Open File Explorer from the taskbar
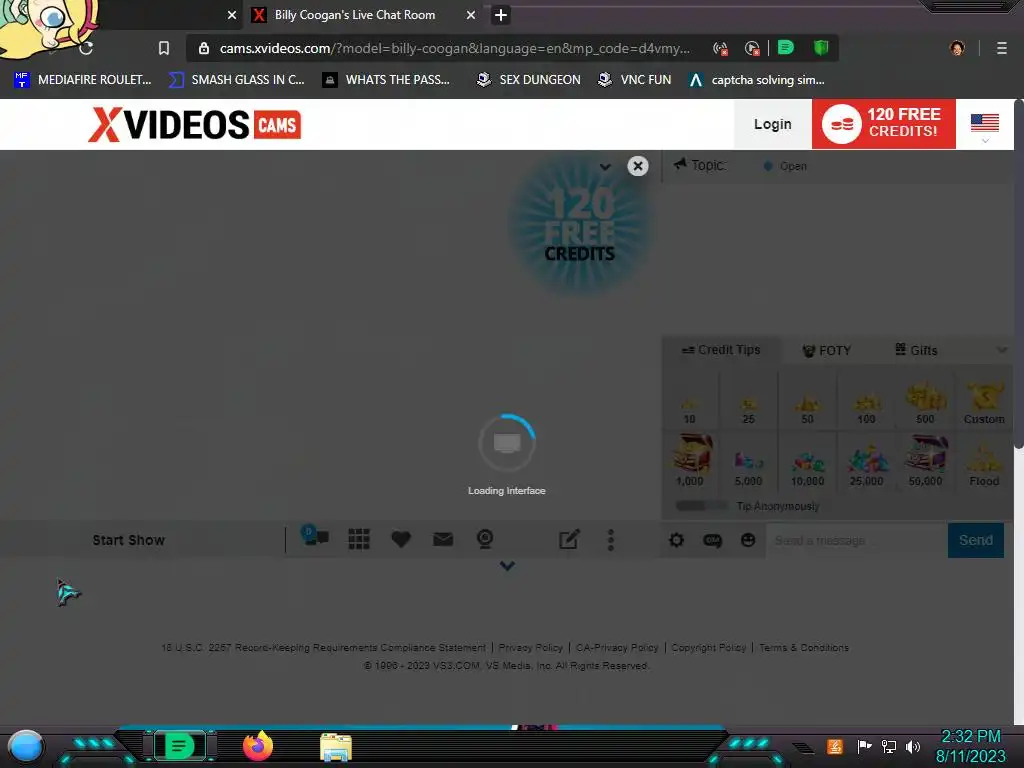 336,747
